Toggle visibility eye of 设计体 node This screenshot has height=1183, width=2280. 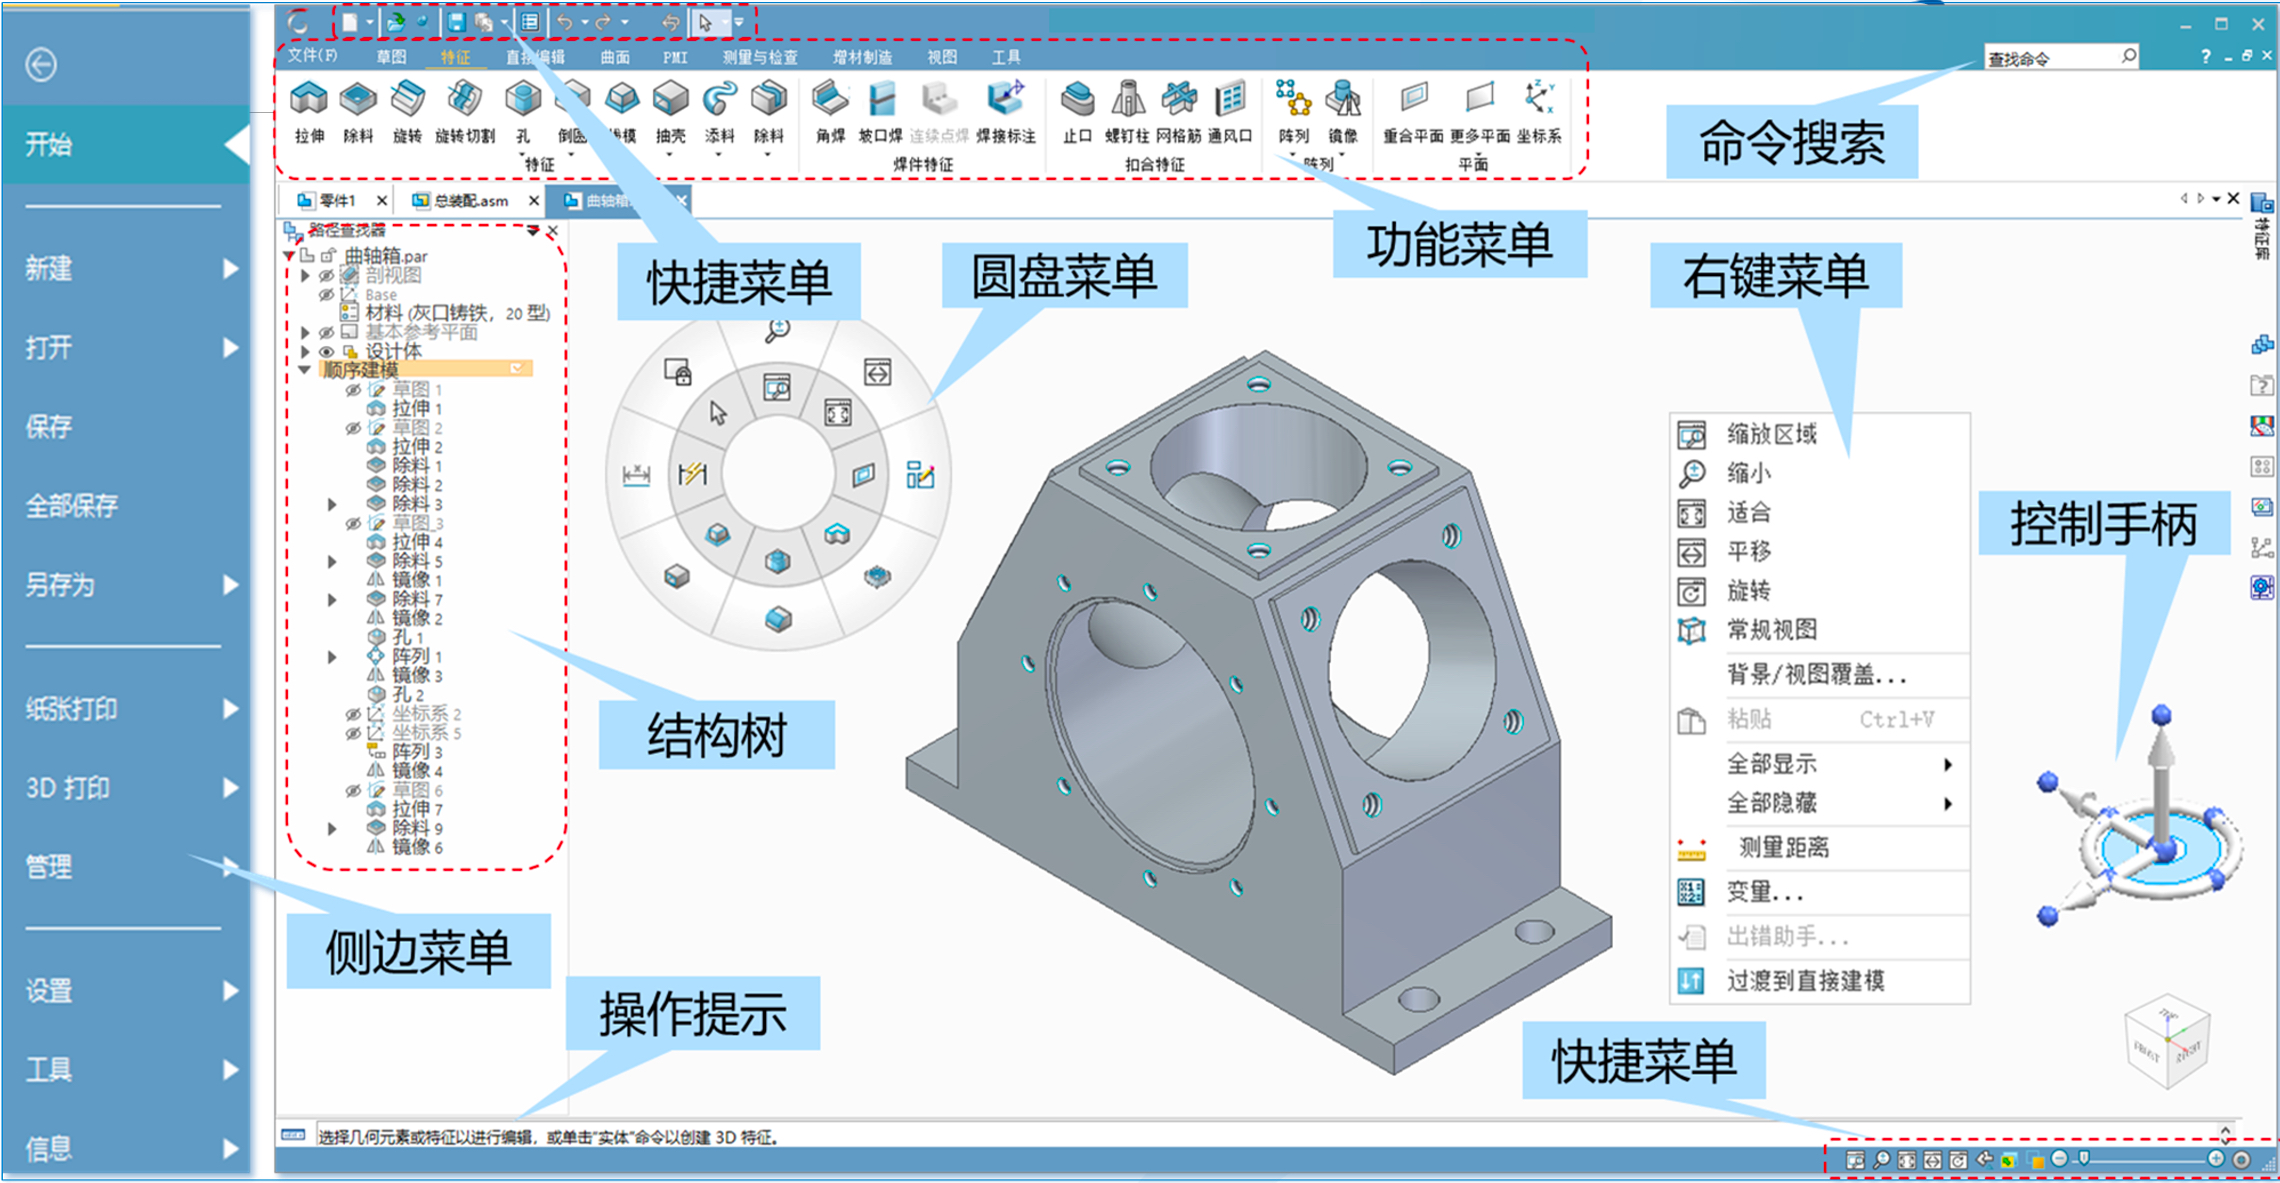pyautogui.click(x=327, y=352)
